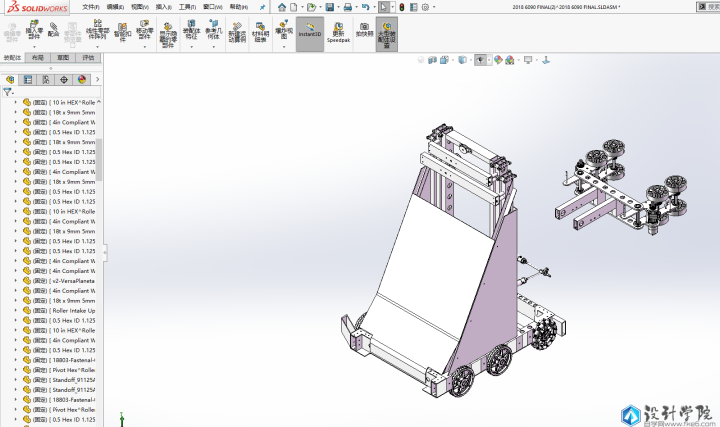Switch to the 布局 (Layout) tab
The width and height of the screenshot is (720, 427).
[x=38, y=58]
